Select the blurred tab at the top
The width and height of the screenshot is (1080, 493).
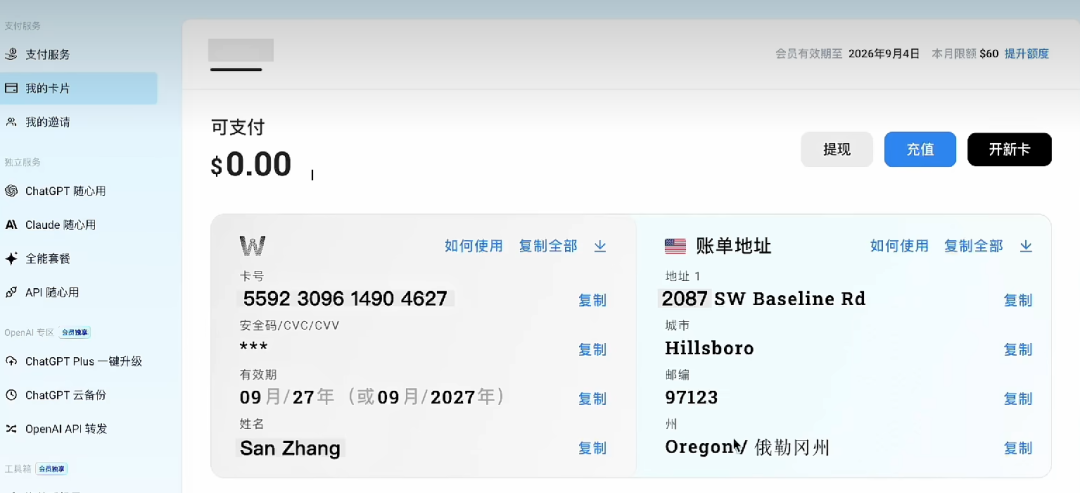241,51
